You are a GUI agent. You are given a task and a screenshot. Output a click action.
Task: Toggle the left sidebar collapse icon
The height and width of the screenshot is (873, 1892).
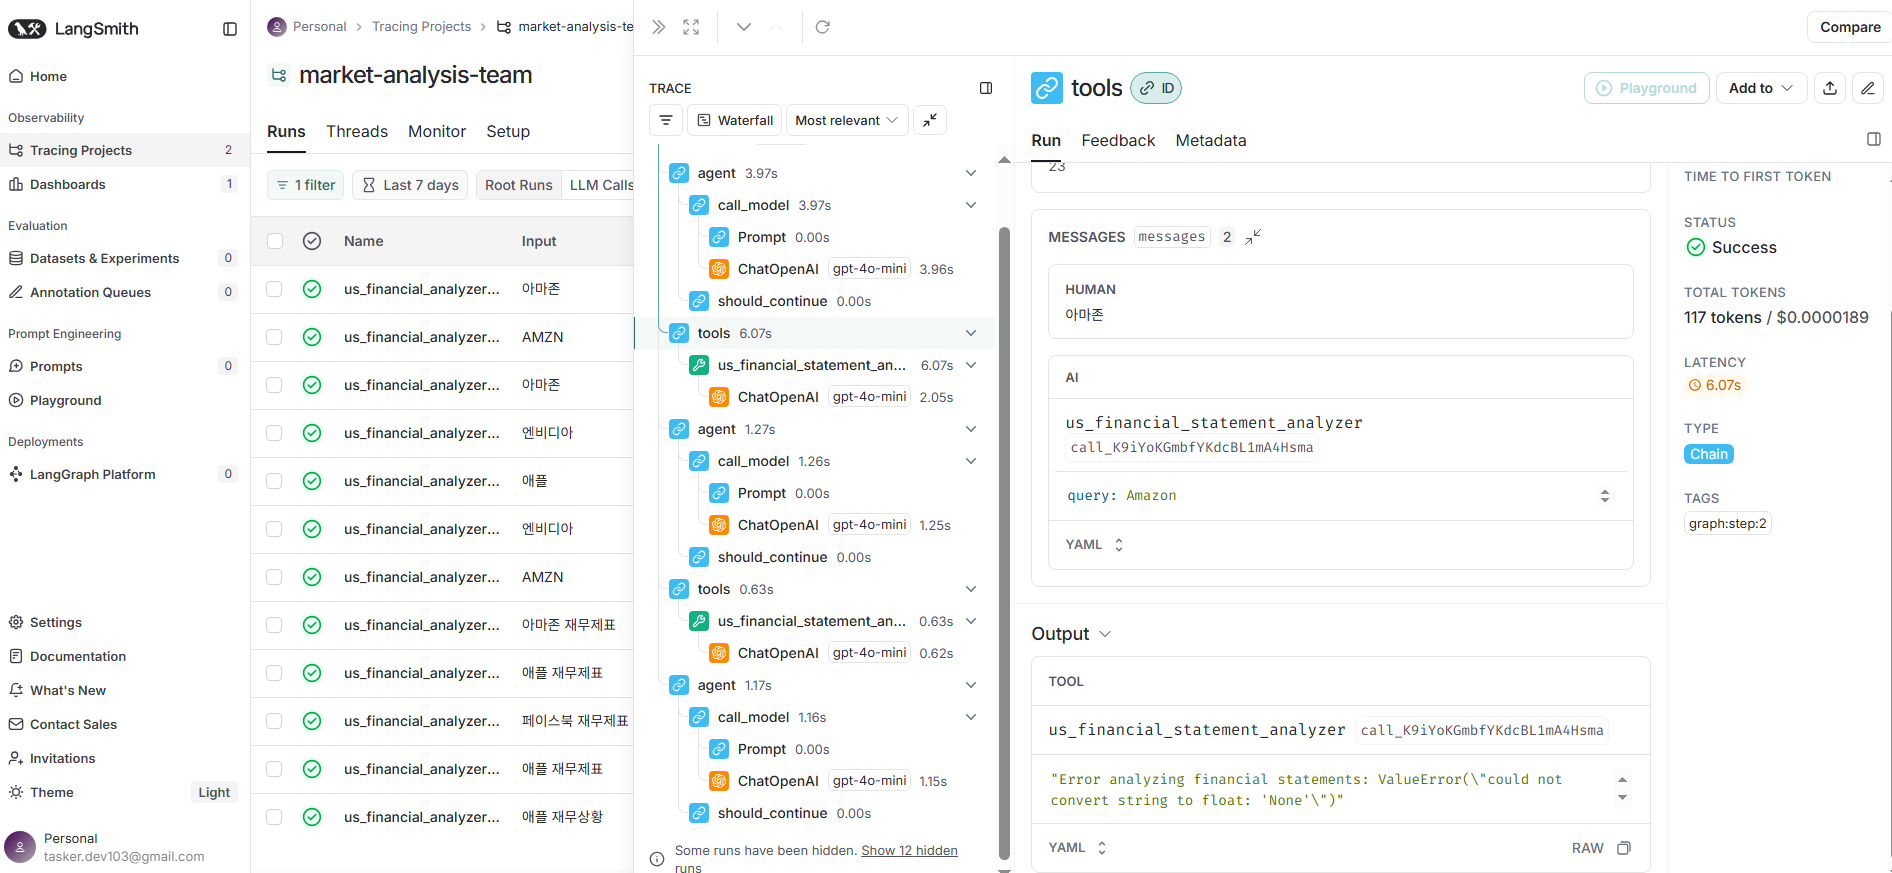(230, 29)
